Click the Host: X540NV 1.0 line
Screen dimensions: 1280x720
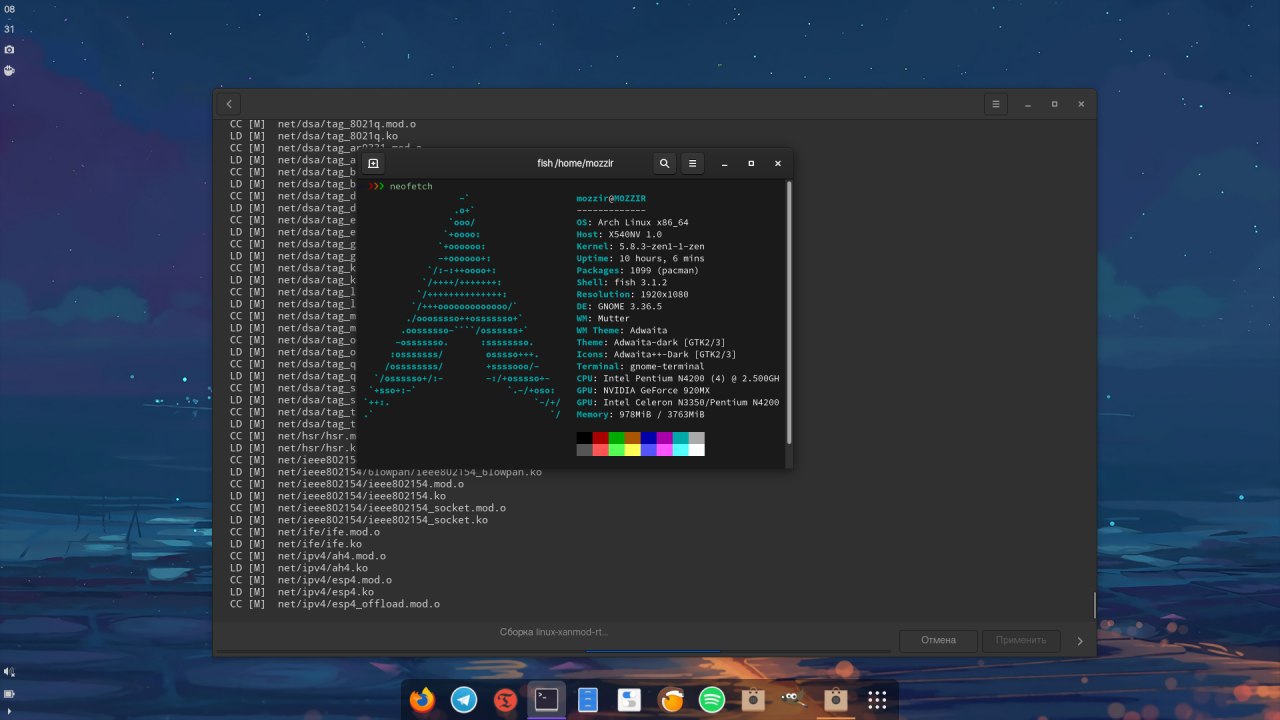point(619,235)
